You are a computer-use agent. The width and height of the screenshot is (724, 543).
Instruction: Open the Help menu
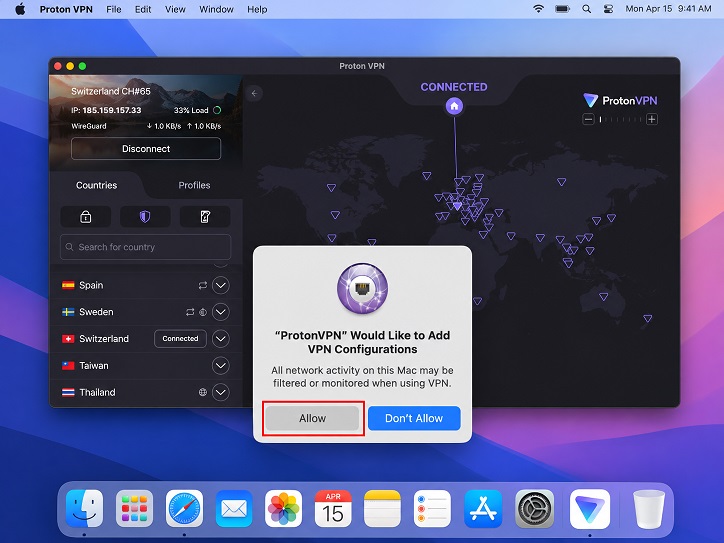(257, 9)
